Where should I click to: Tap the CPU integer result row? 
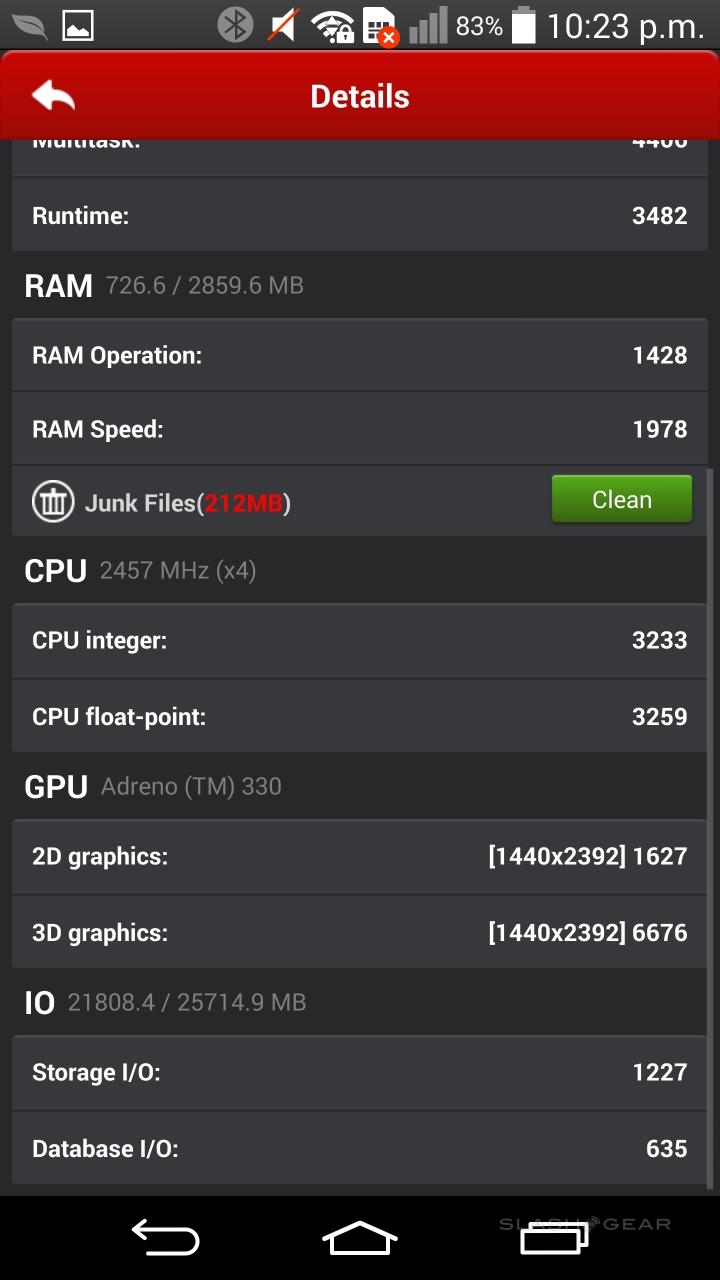[360, 640]
